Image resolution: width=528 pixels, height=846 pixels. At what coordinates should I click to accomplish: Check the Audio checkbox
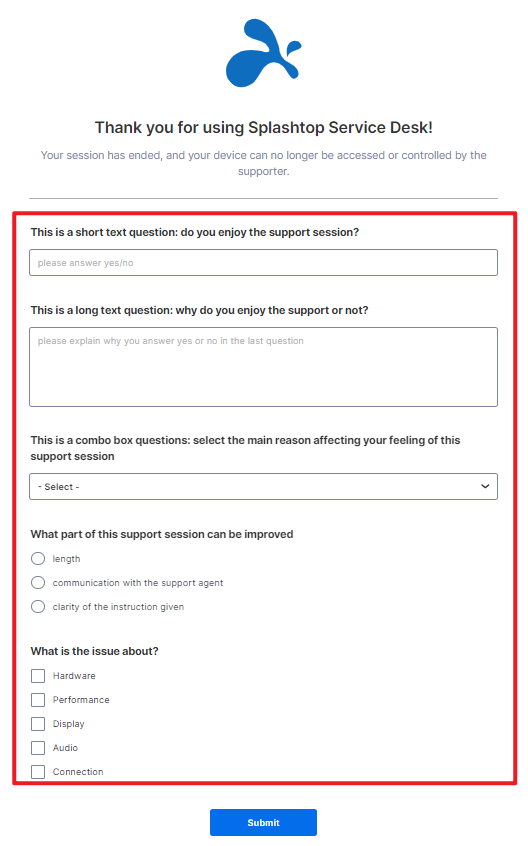click(x=38, y=748)
